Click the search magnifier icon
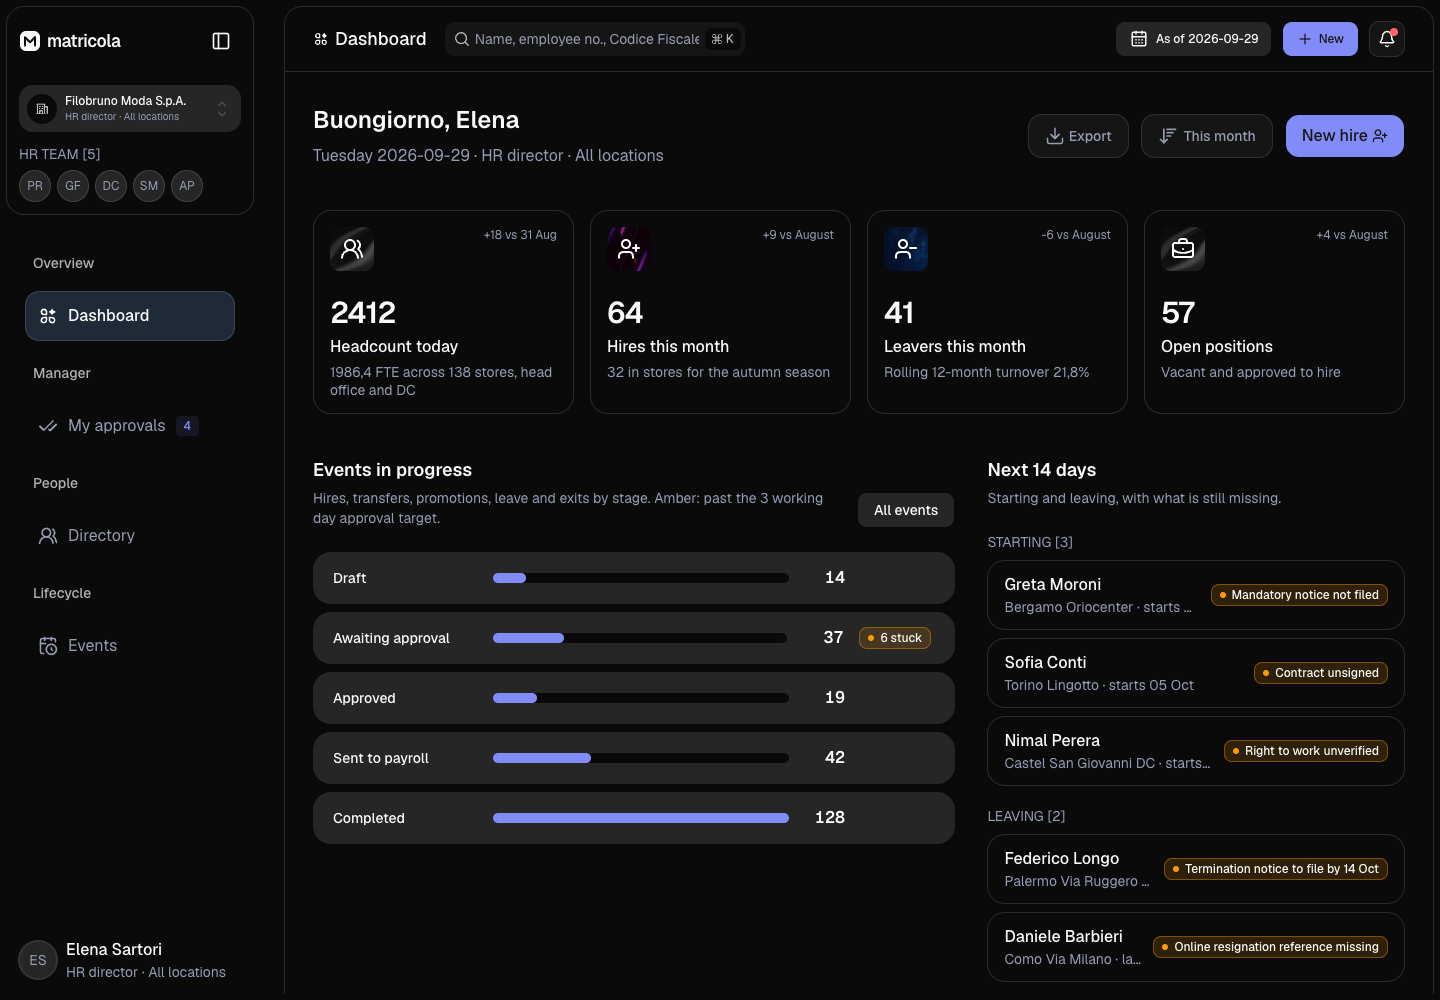Viewport: 1440px width, 1000px height. point(462,39)
